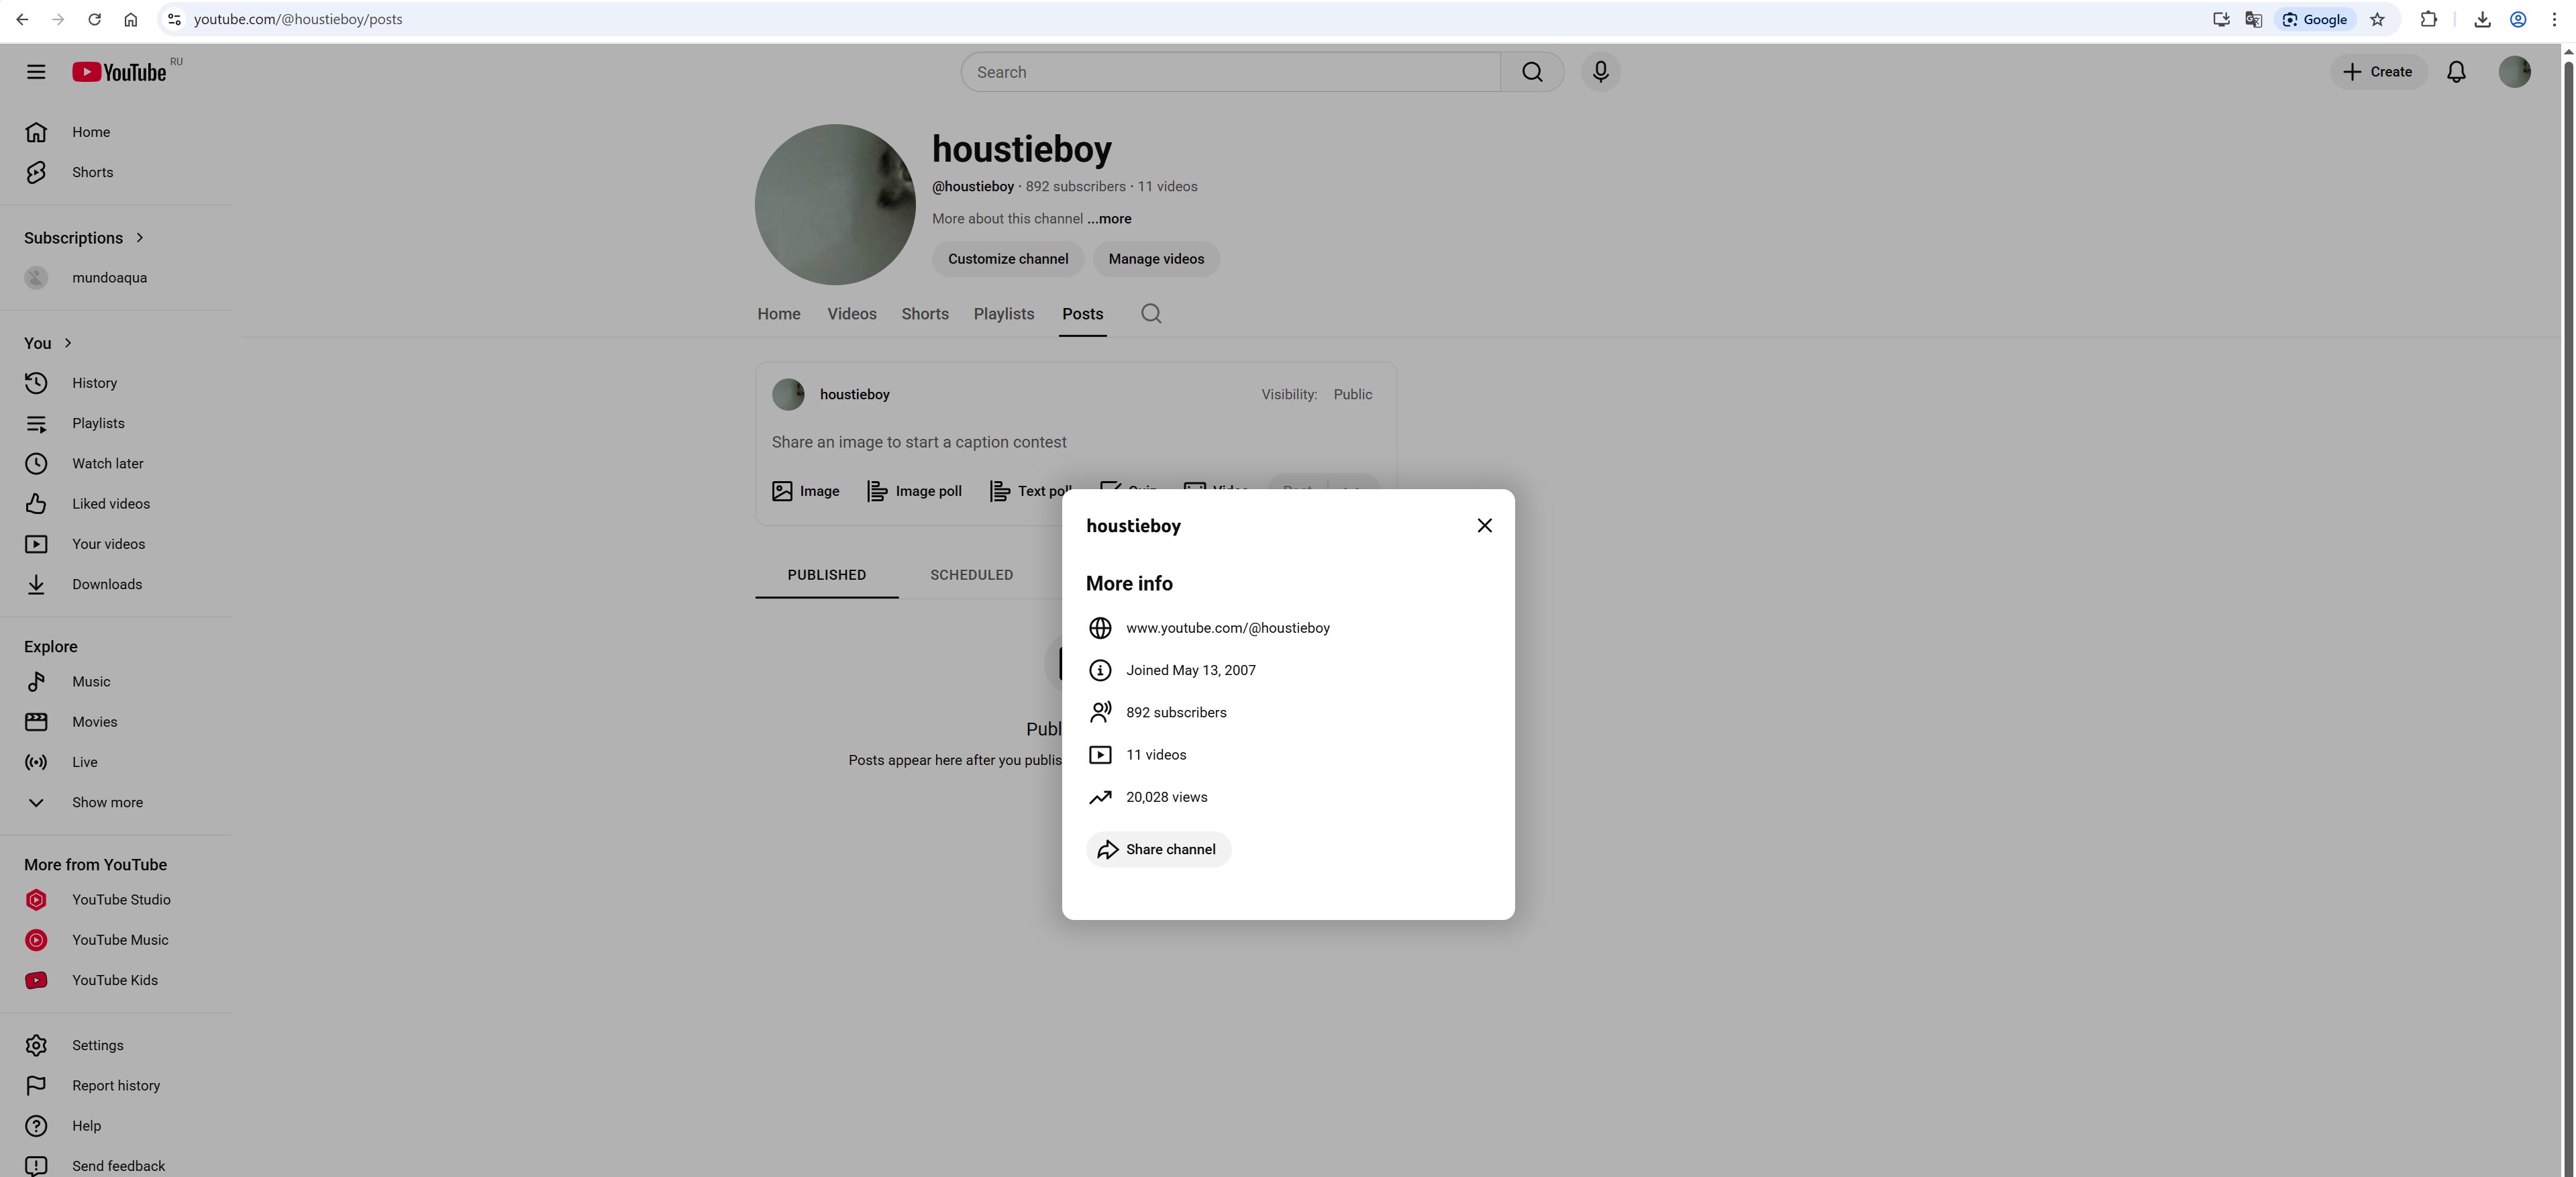Screen dimensions: 2576x1177
Task: Click the YouTube logo
Action: click(119, 72)
